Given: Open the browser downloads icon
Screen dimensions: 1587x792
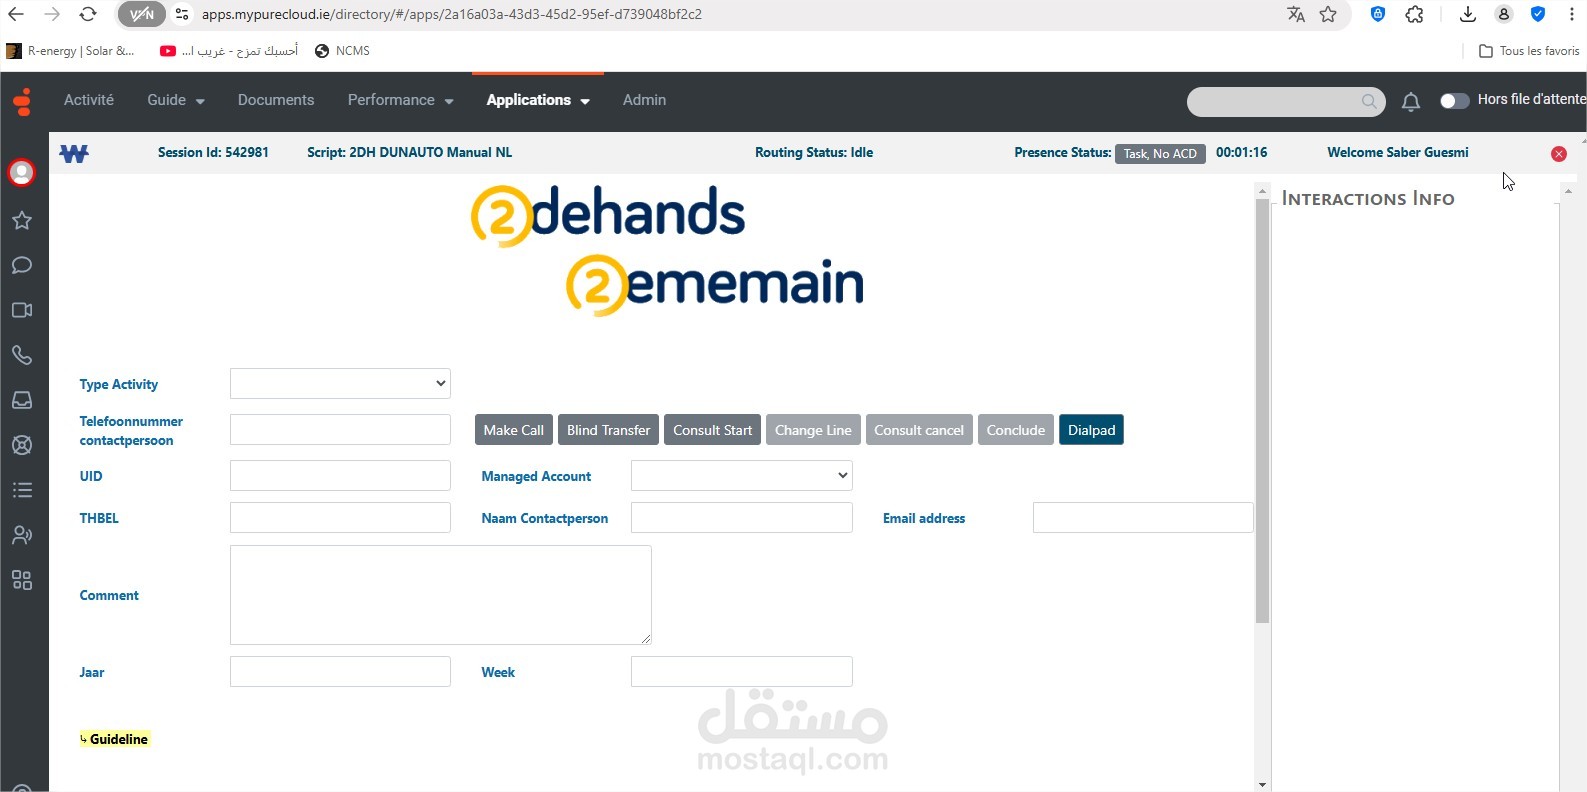Looking at the screenshot, I should click(x=1467, y=14).
